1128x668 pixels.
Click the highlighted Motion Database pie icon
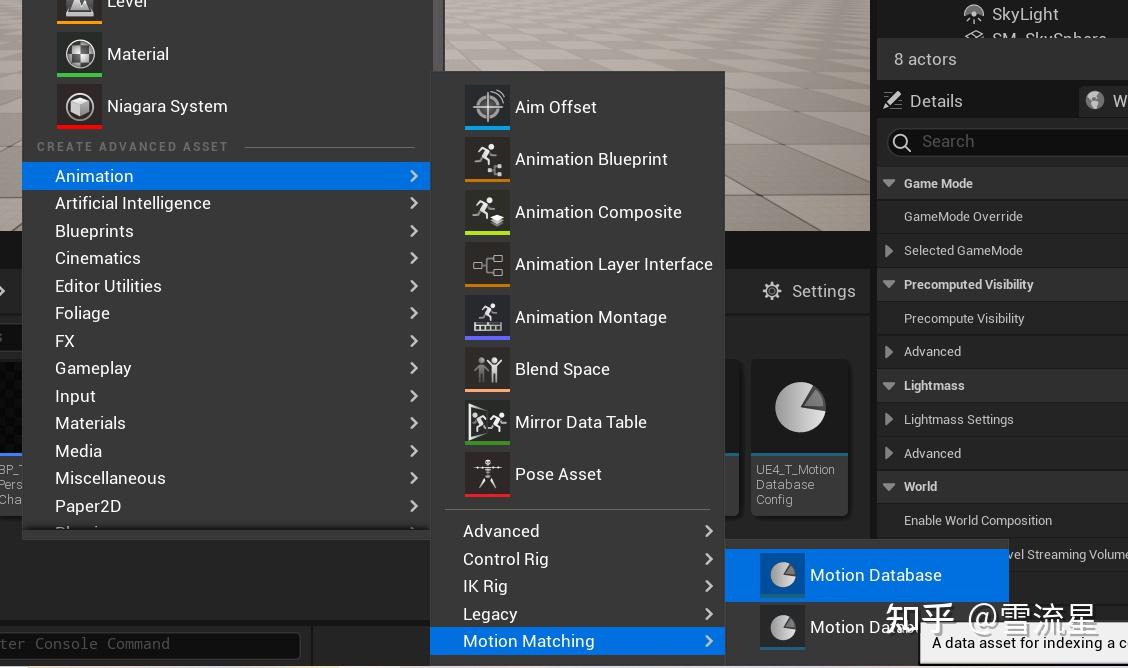[783, 575]
